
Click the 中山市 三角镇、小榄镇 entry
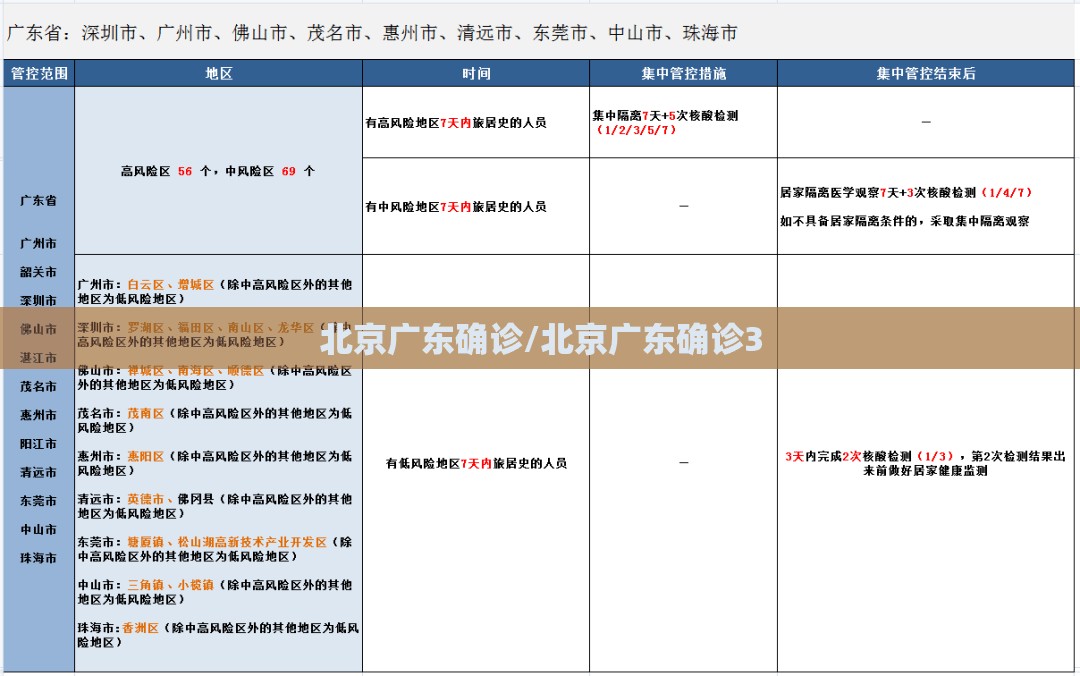click(x=216, y=591)
